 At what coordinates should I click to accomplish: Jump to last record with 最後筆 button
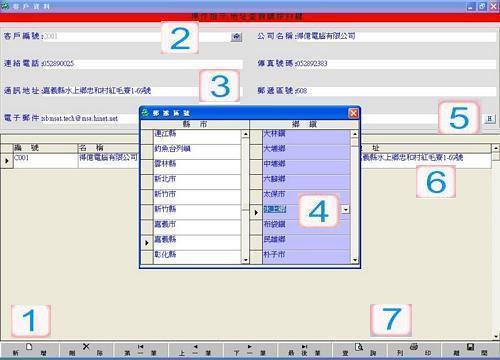[x=304, y=350]
